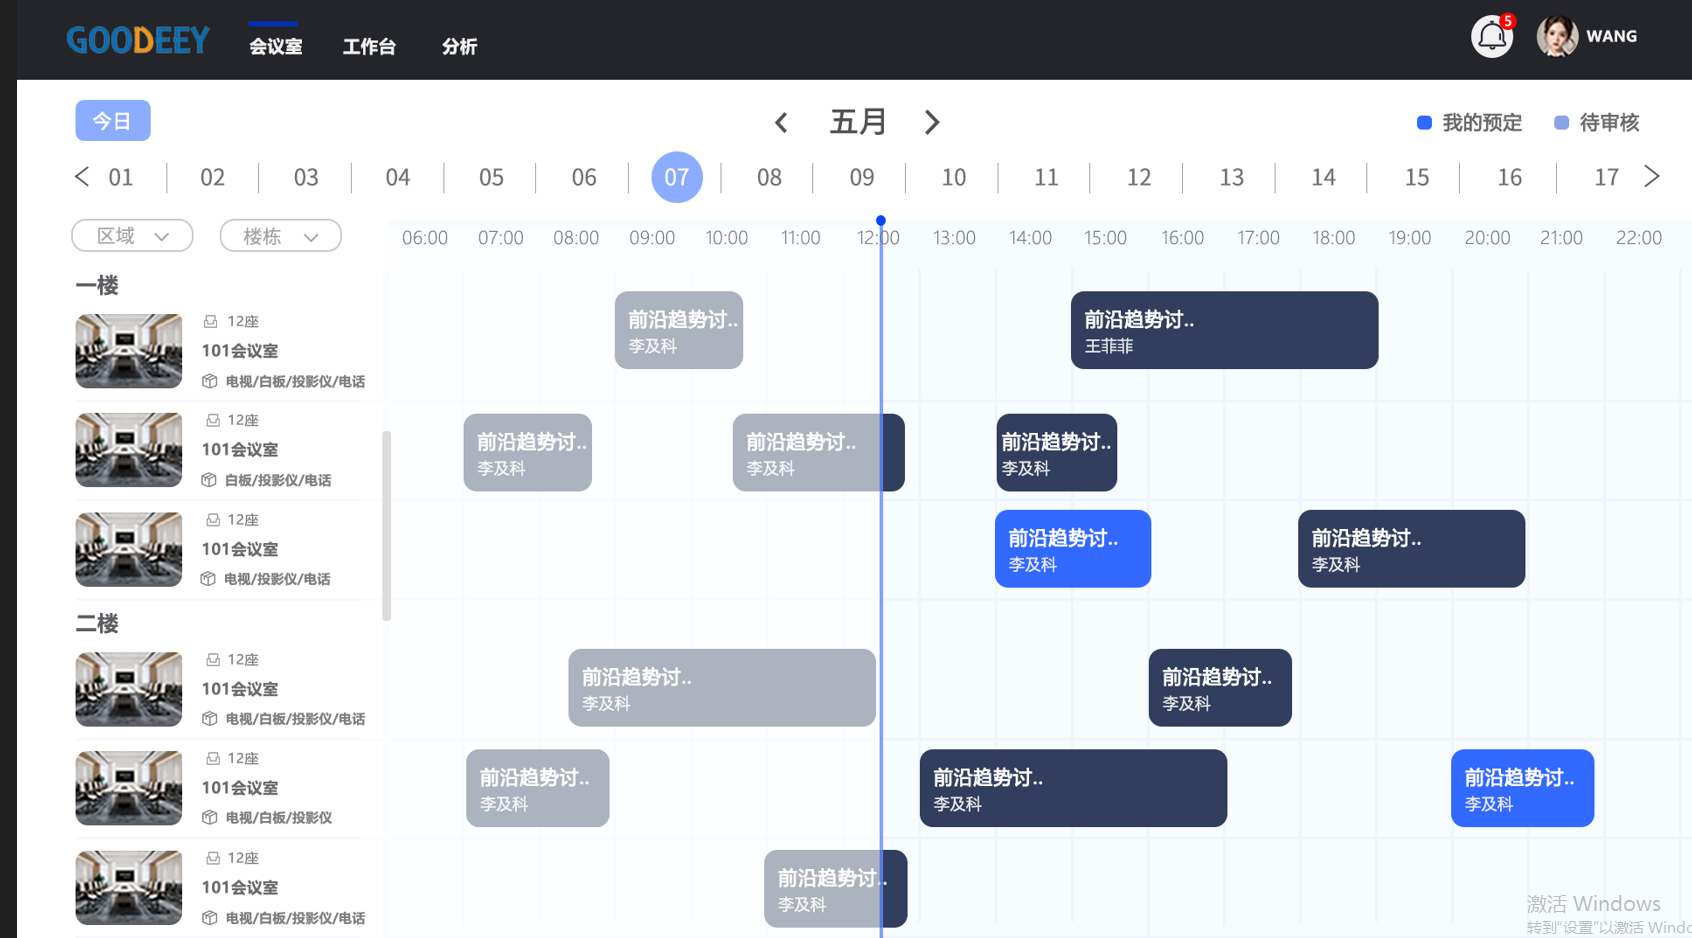
Task: Click the equipment icon before 电视/白板/投影仪/电话
Action: tap(208, 381)
